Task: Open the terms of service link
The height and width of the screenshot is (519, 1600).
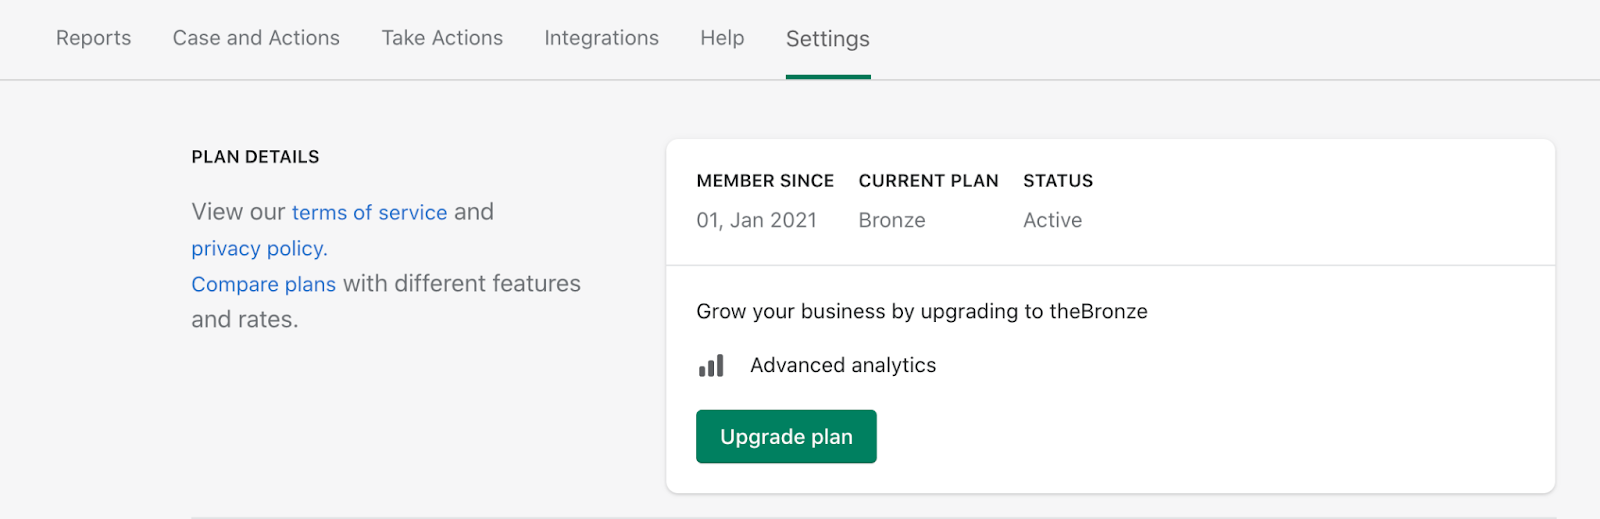Action: coord(370,212)
